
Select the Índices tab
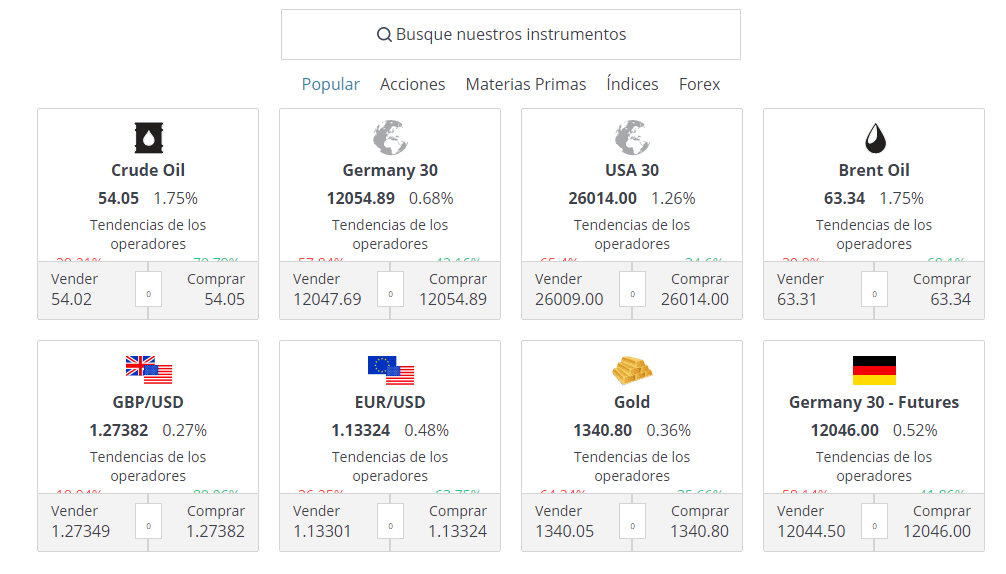(632, 84)
